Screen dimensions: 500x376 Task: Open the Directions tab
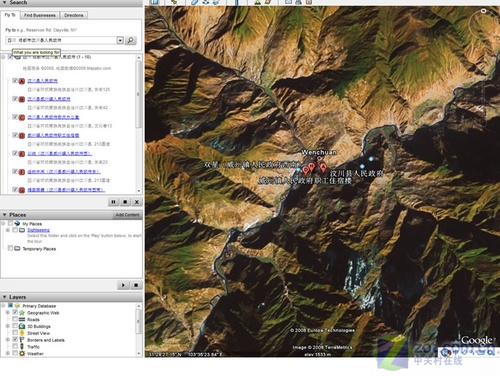coord(74,15)
